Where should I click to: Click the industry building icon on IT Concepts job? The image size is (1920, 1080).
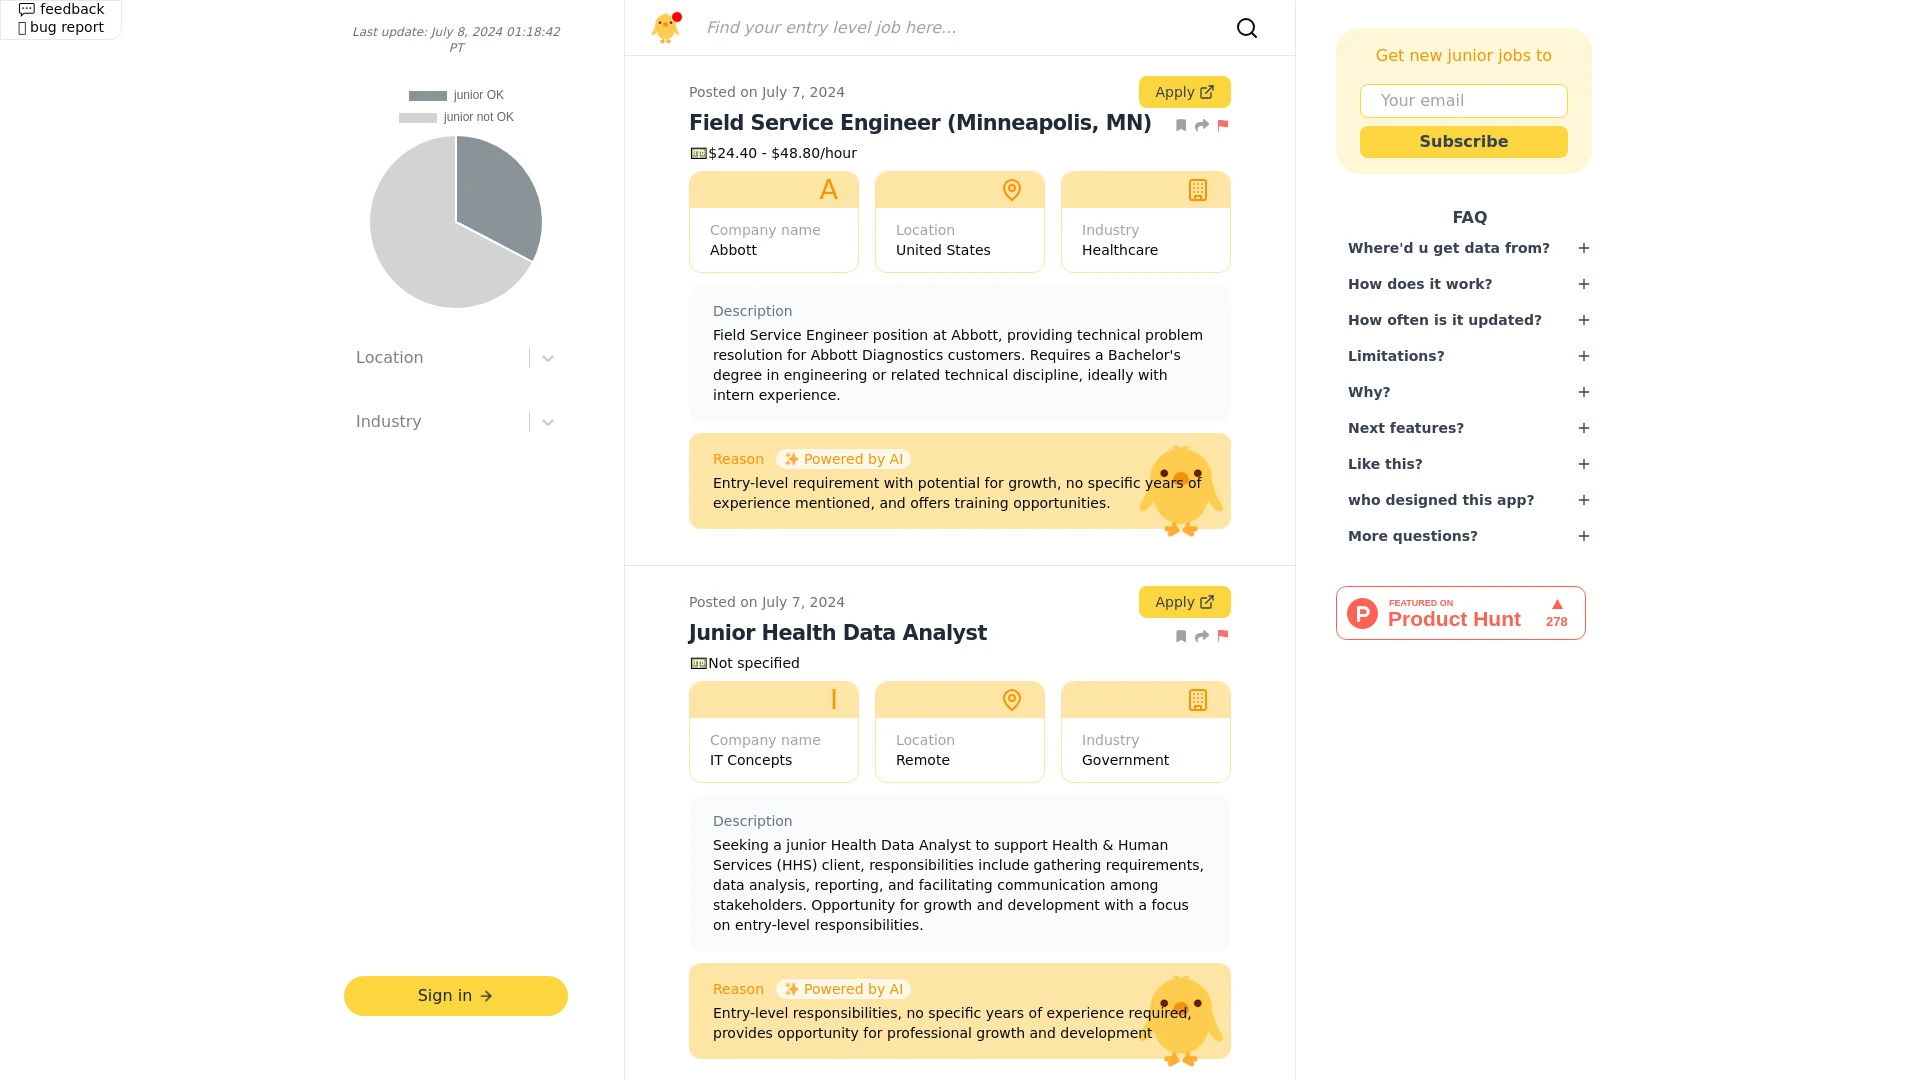(x=1197, y=700)
